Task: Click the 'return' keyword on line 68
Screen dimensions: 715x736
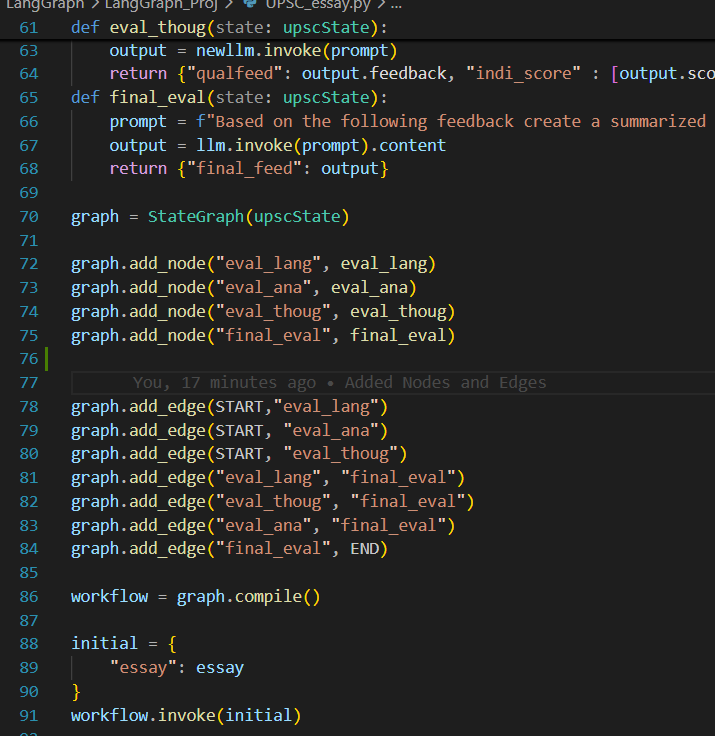Action: [x=138, y=169]
